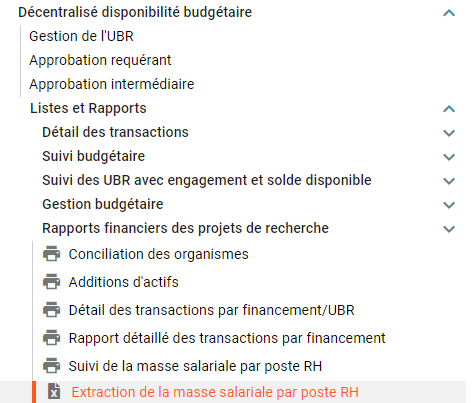This screenshot has width=475, height=403.
Task: Open Additions d'actifs report link
Action: pyautogui.click(x=124, y=282)
